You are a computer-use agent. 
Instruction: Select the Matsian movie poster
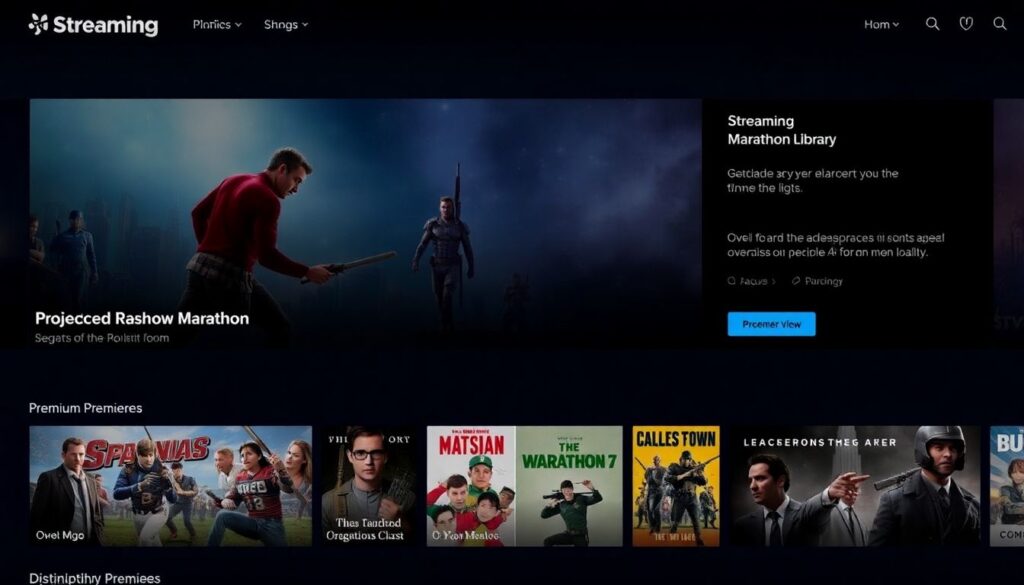(x=470, y=486)
